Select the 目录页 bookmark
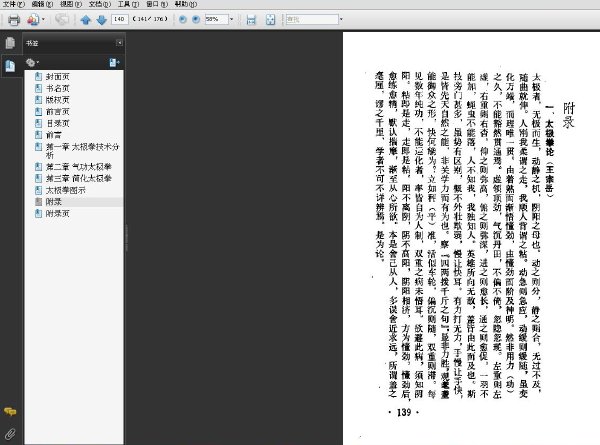 click(x=58, y=123)
